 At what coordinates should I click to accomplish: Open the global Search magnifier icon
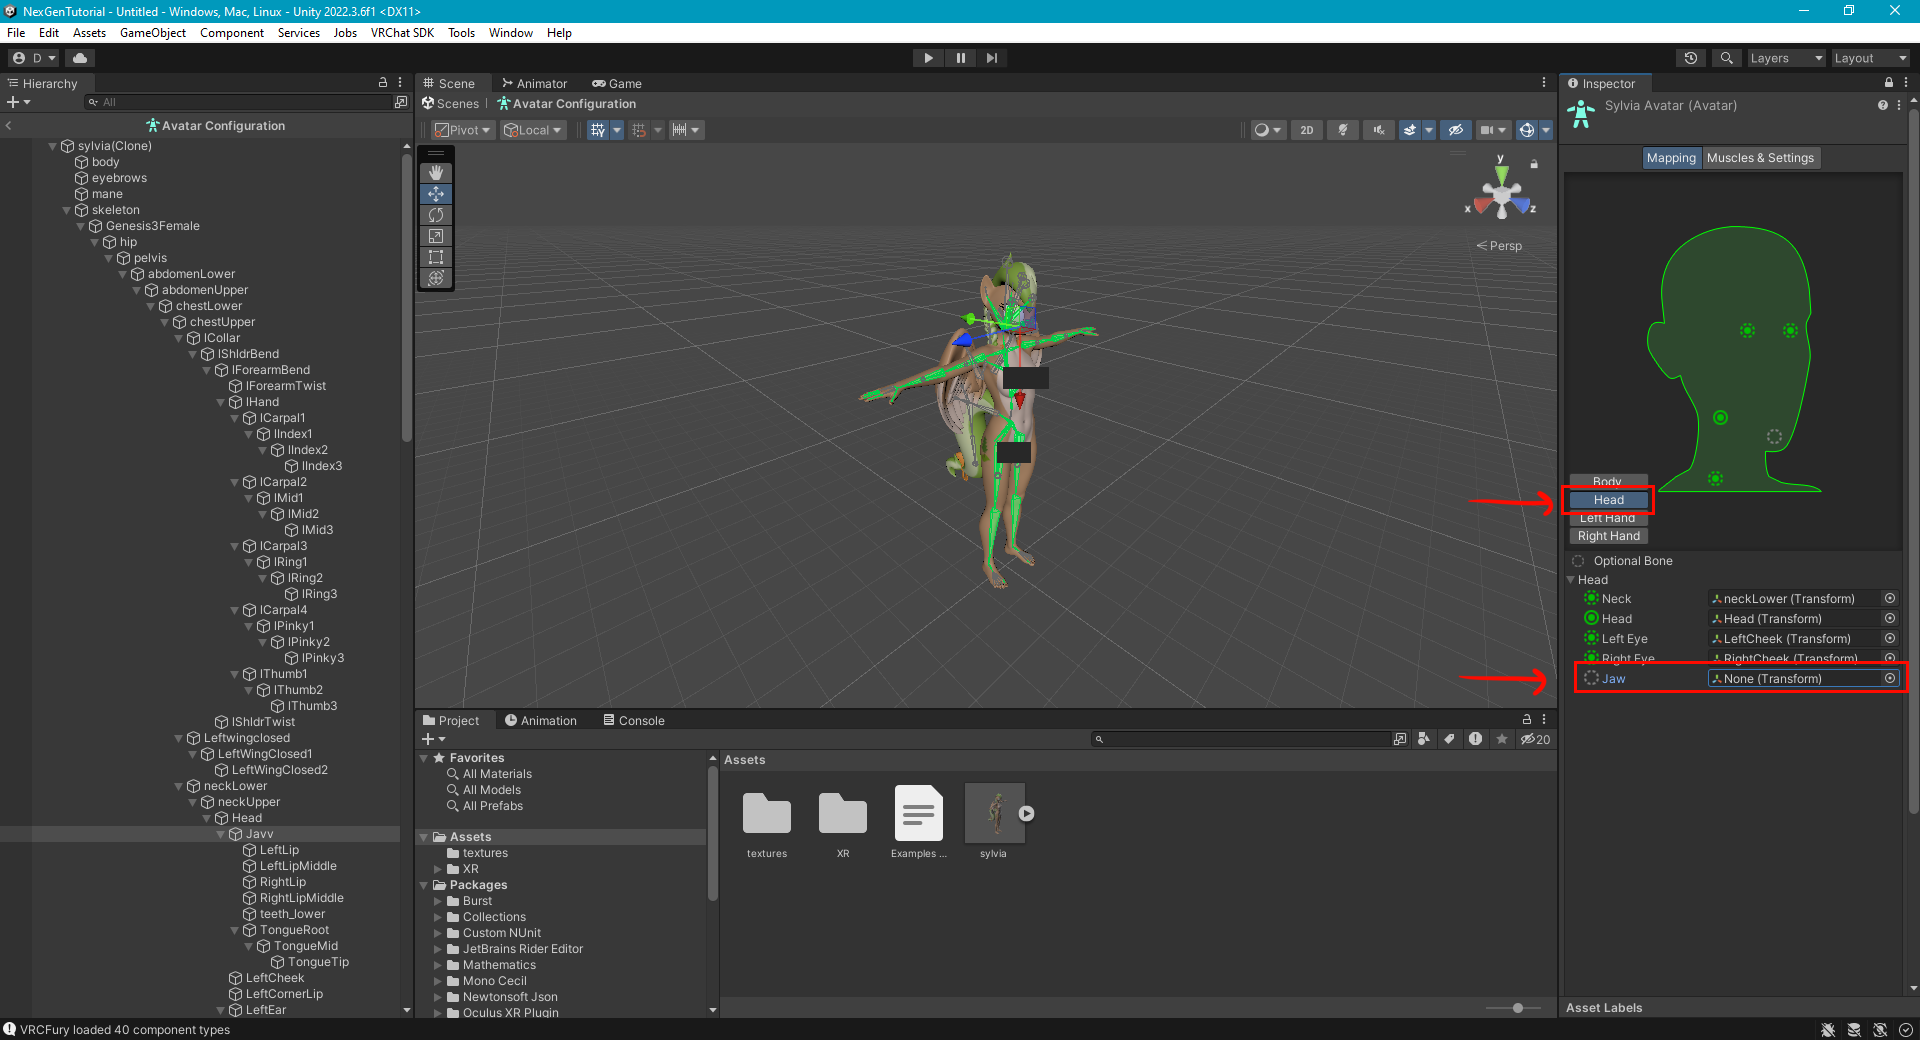[x=1726, y=58]
